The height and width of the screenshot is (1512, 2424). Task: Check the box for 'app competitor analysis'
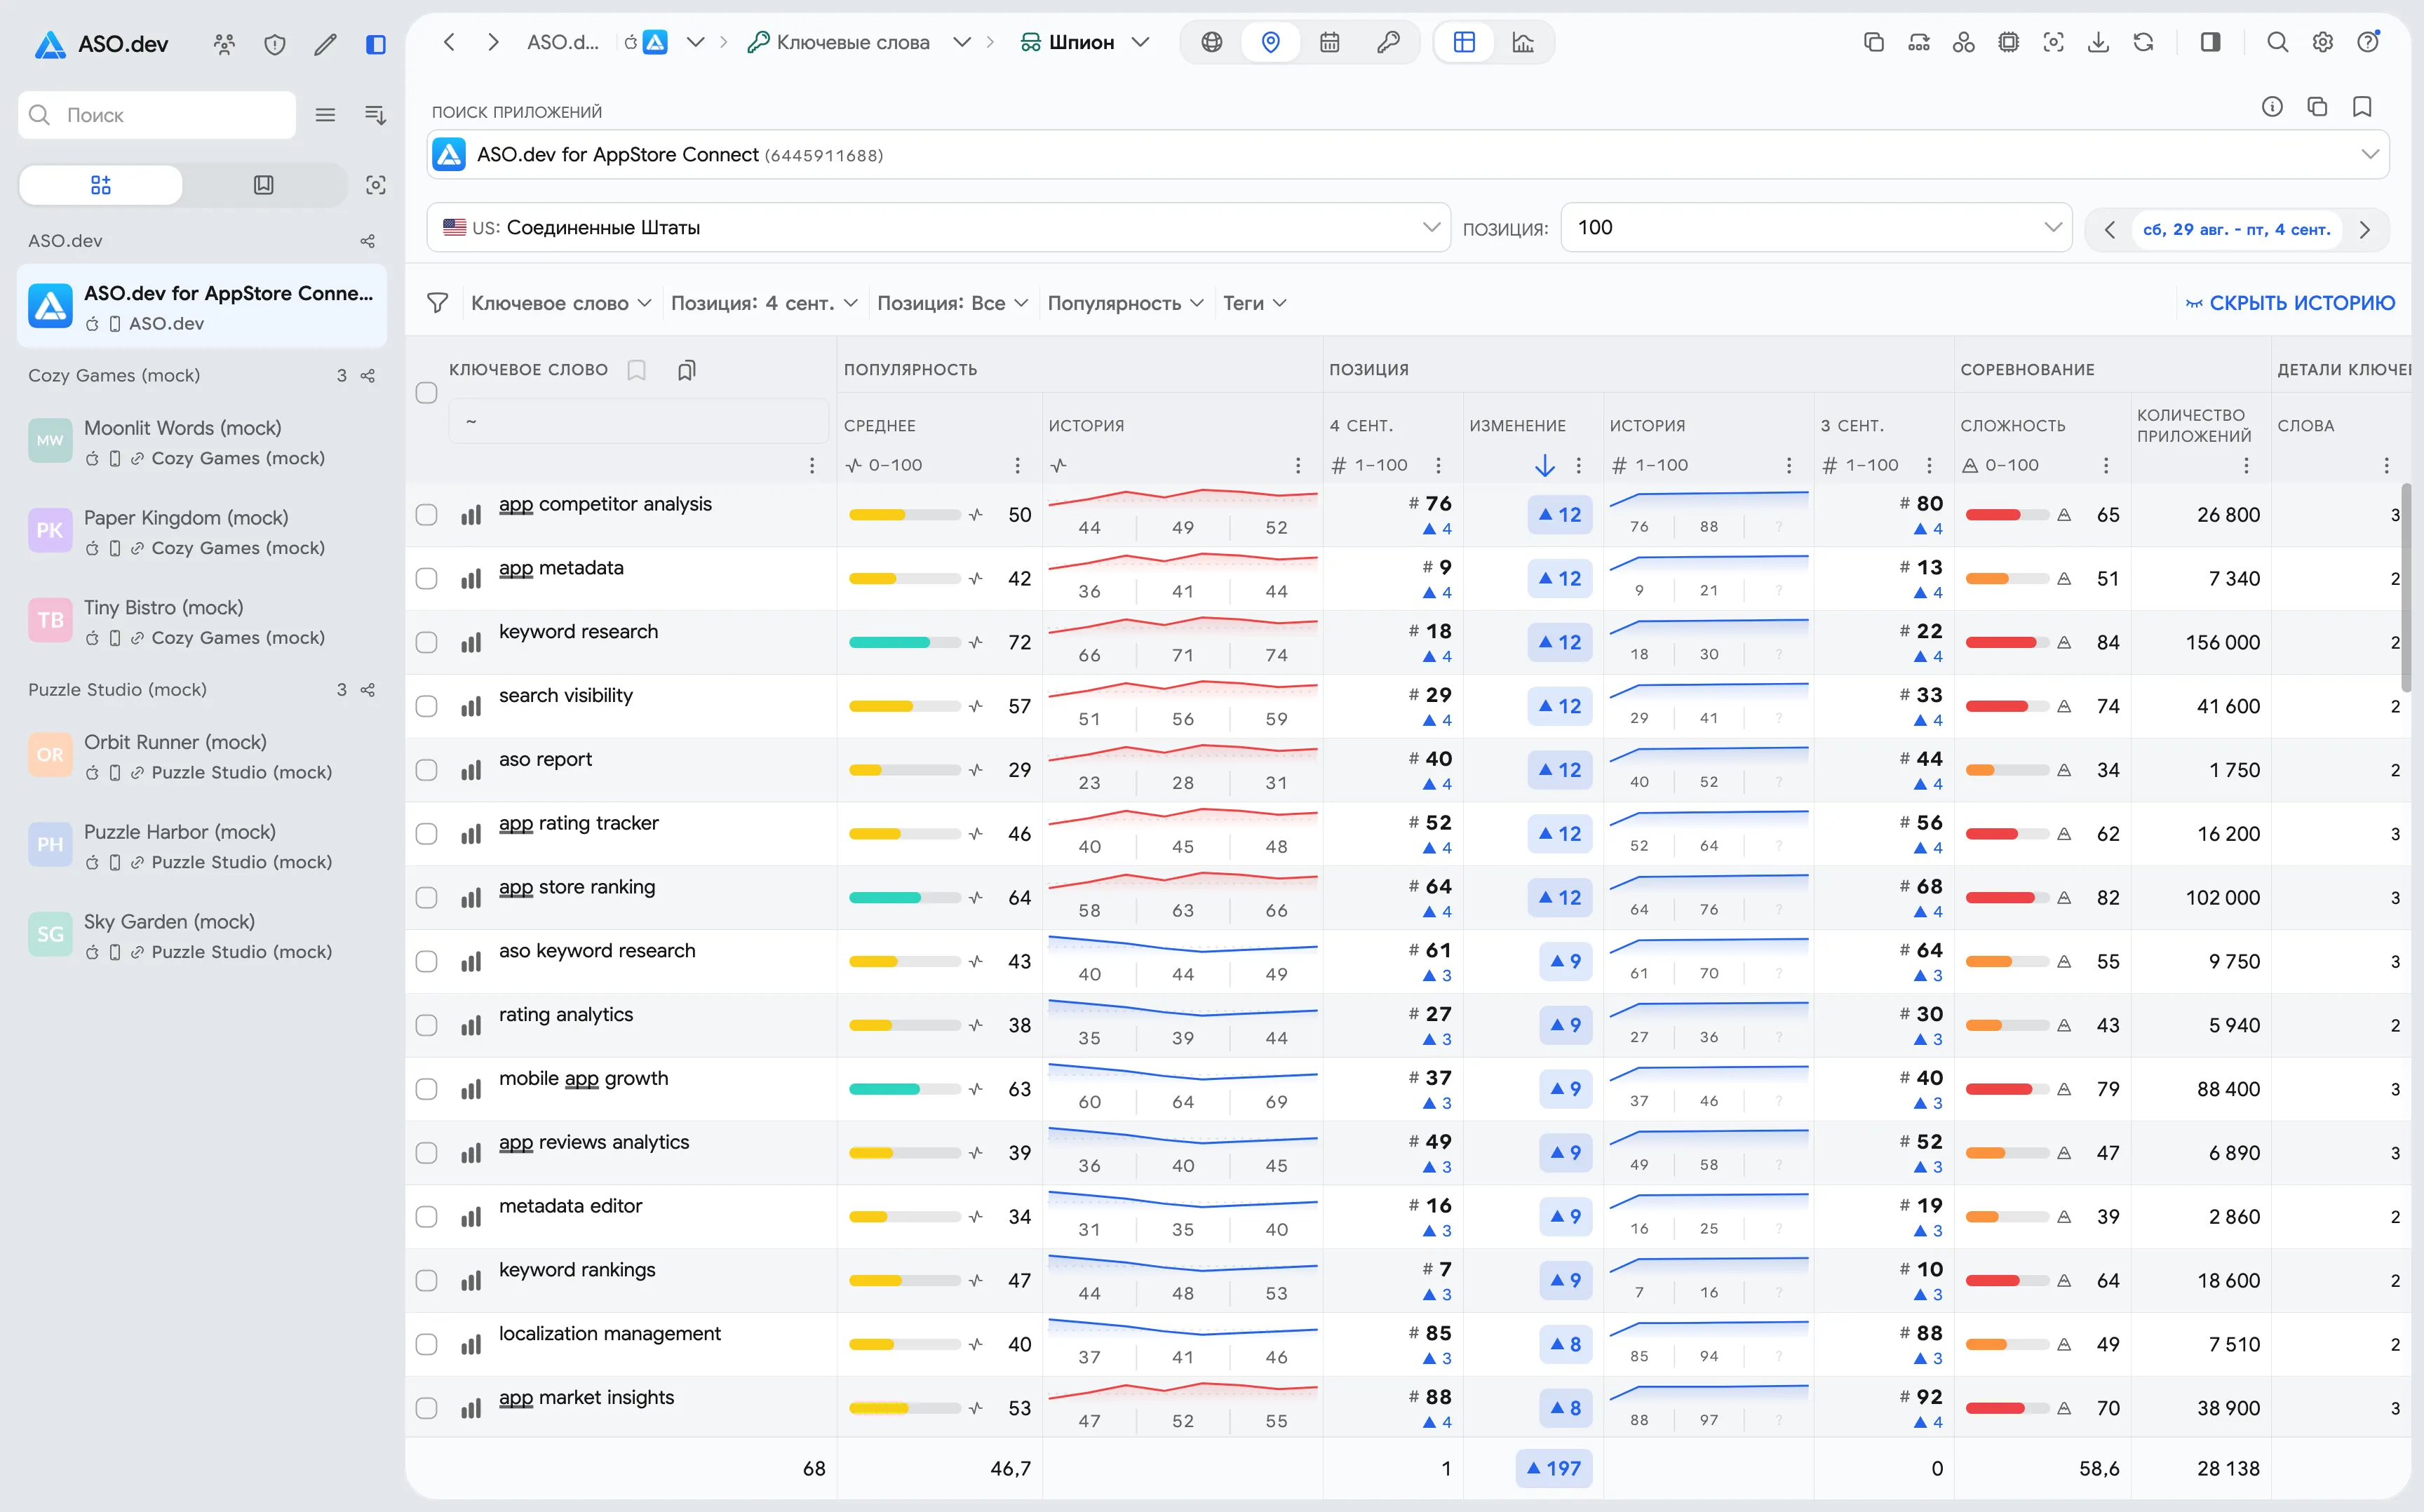coord(427,515)
